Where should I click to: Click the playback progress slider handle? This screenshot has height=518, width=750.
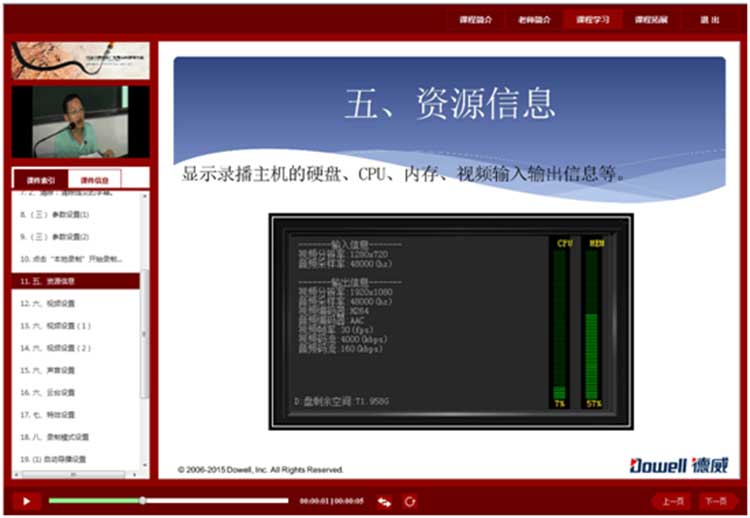click(x=142, y=500)
